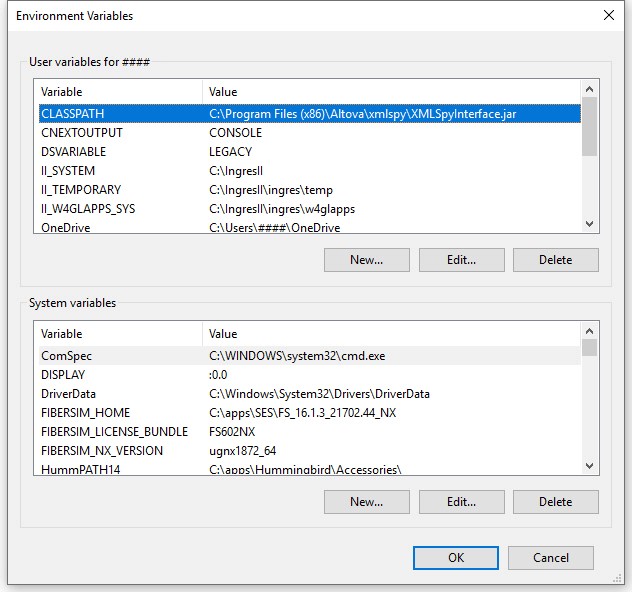Click Edit button under User variables
The image size is (632, 592).
tap(461, 260)
